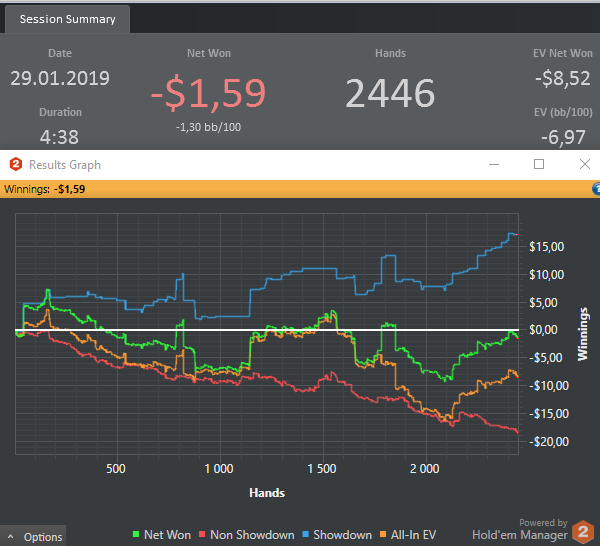Toggle the green Net Won legend swatch

[x=135, y=534]
